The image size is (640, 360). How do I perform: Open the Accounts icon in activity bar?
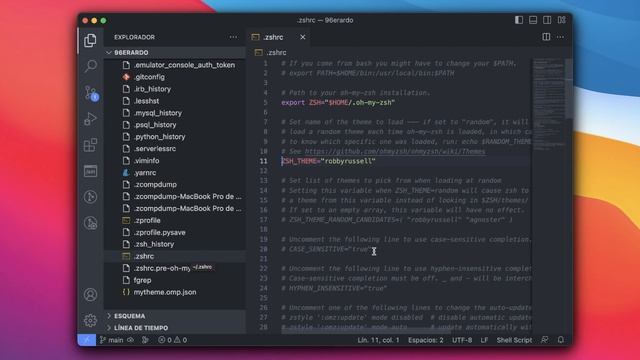[90, 295]
